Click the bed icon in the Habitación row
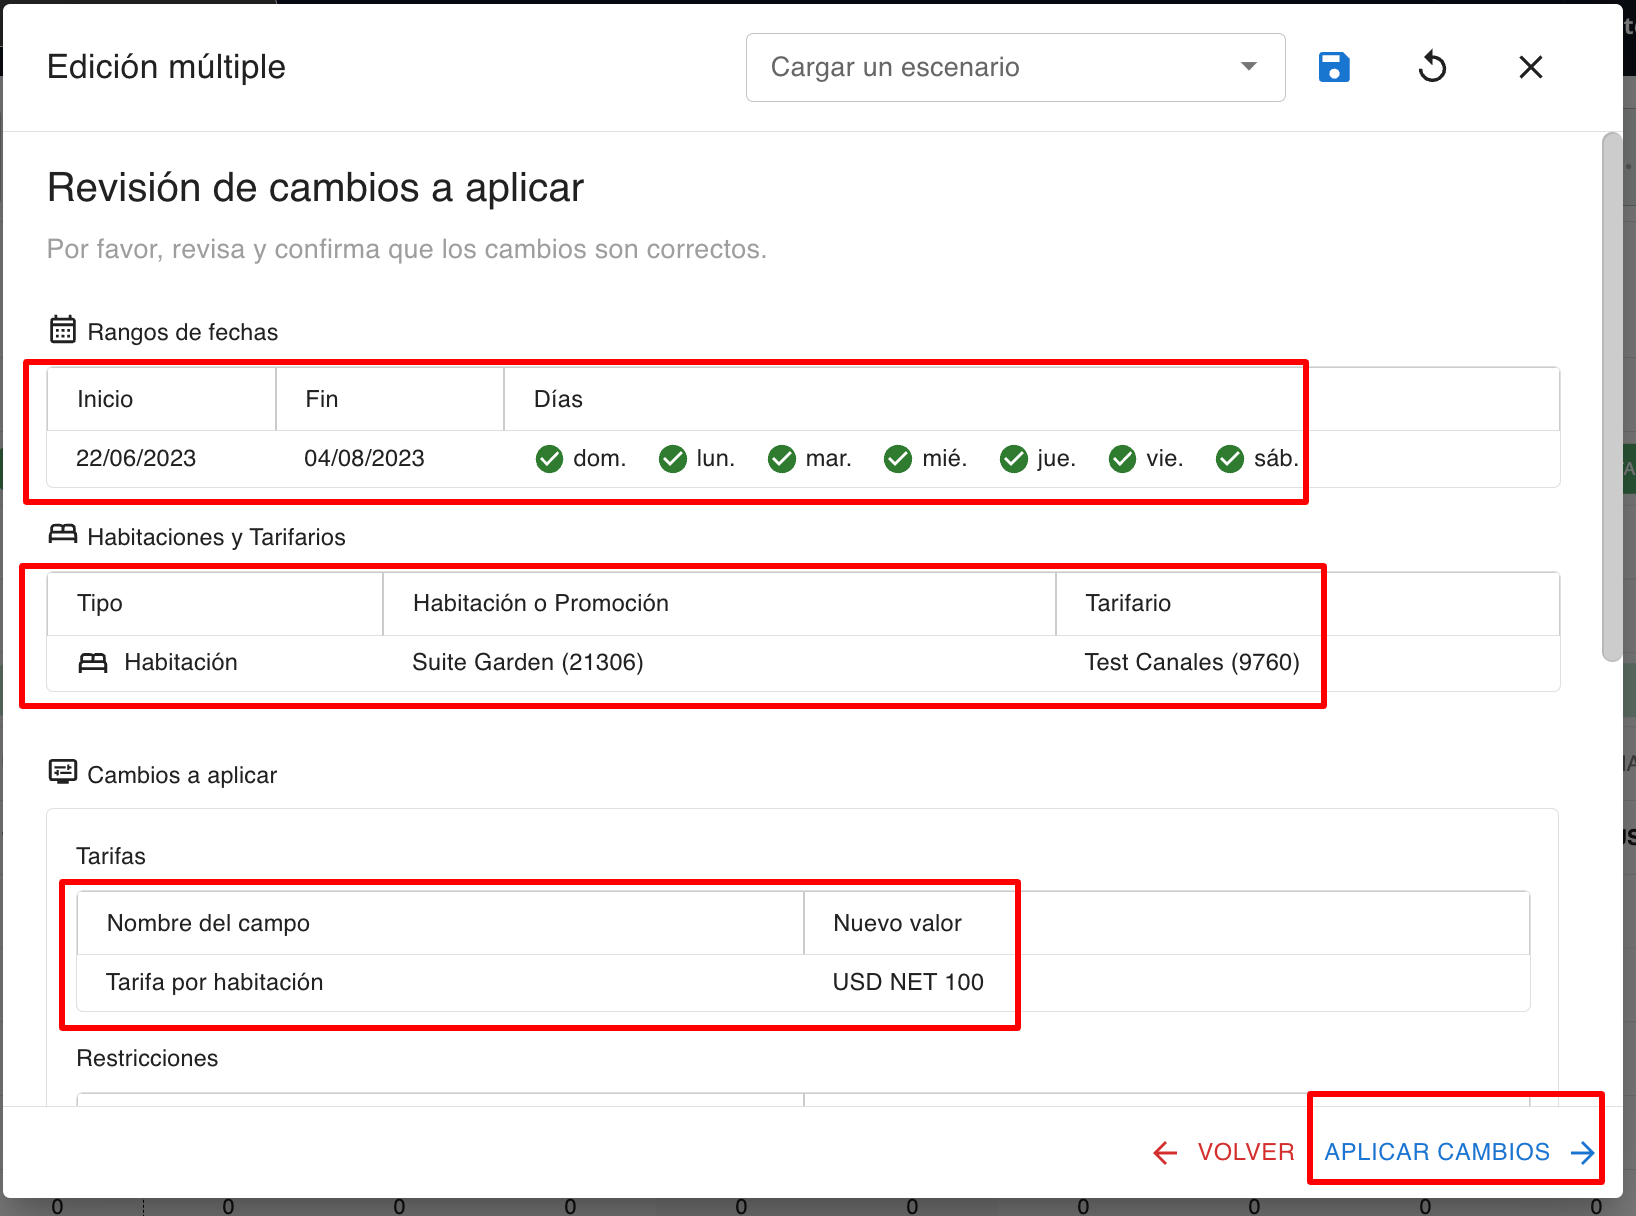The image size is (1636, 1216). 93,661
